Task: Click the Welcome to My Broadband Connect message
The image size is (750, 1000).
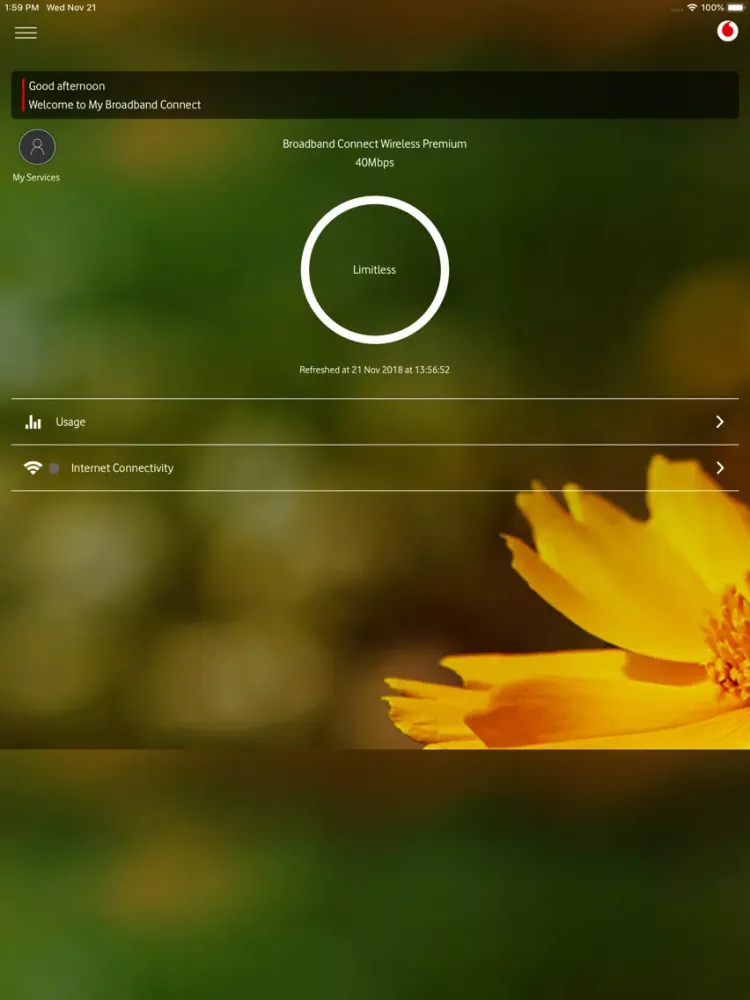Action: [x=115, y=105]
